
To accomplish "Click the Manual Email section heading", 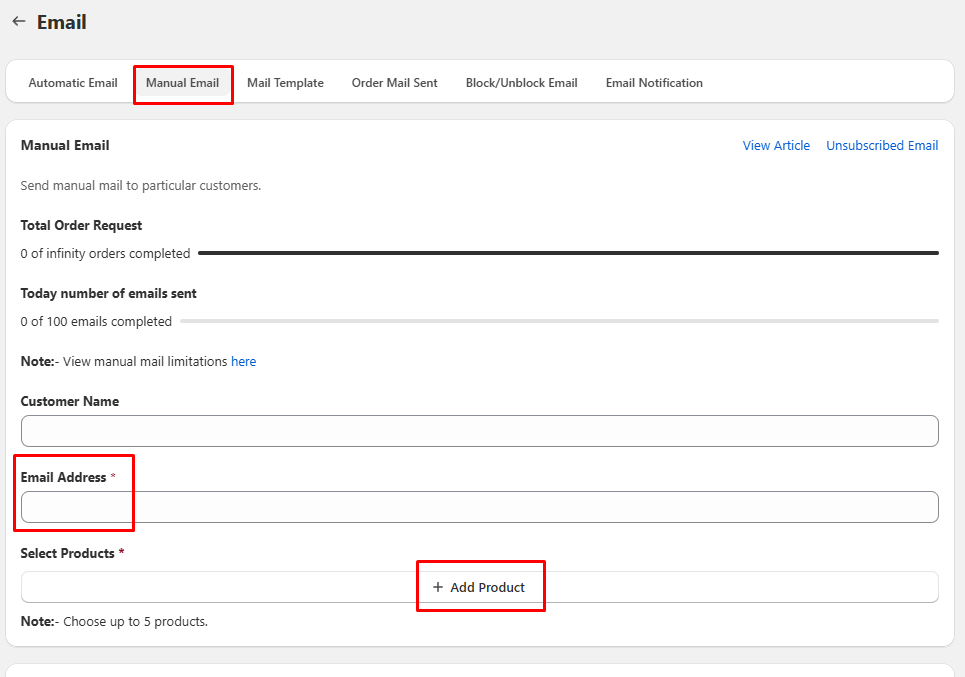I will [x=65, y=146].
